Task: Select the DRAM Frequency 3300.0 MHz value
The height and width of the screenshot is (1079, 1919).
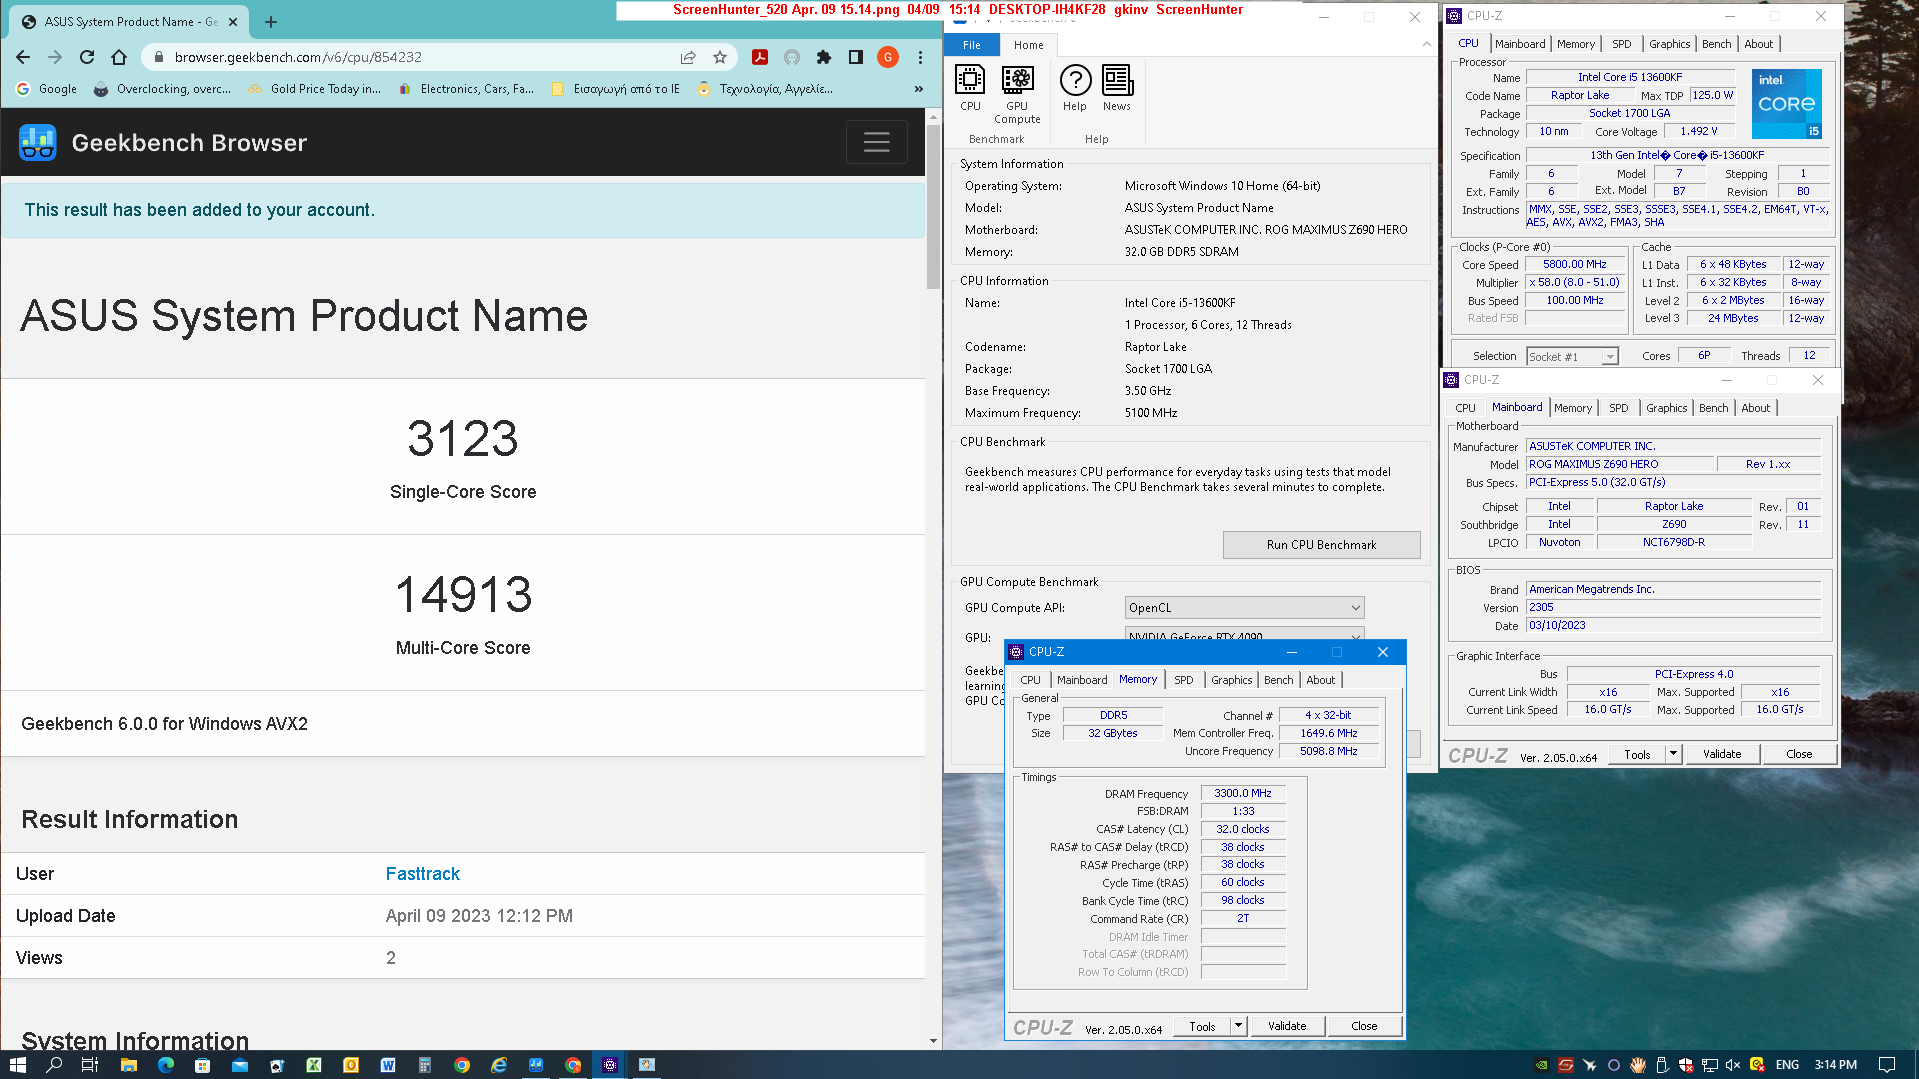Action: (x=1243, y=793)
